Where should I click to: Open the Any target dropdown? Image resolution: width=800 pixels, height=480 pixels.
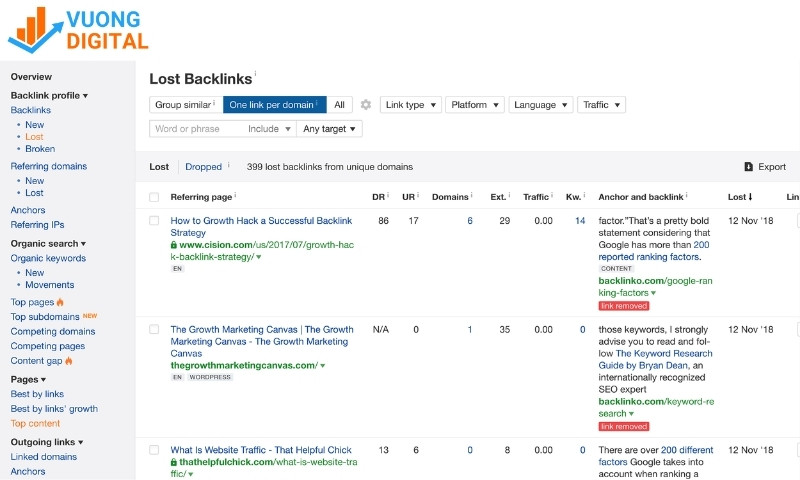tap(330, 129)
